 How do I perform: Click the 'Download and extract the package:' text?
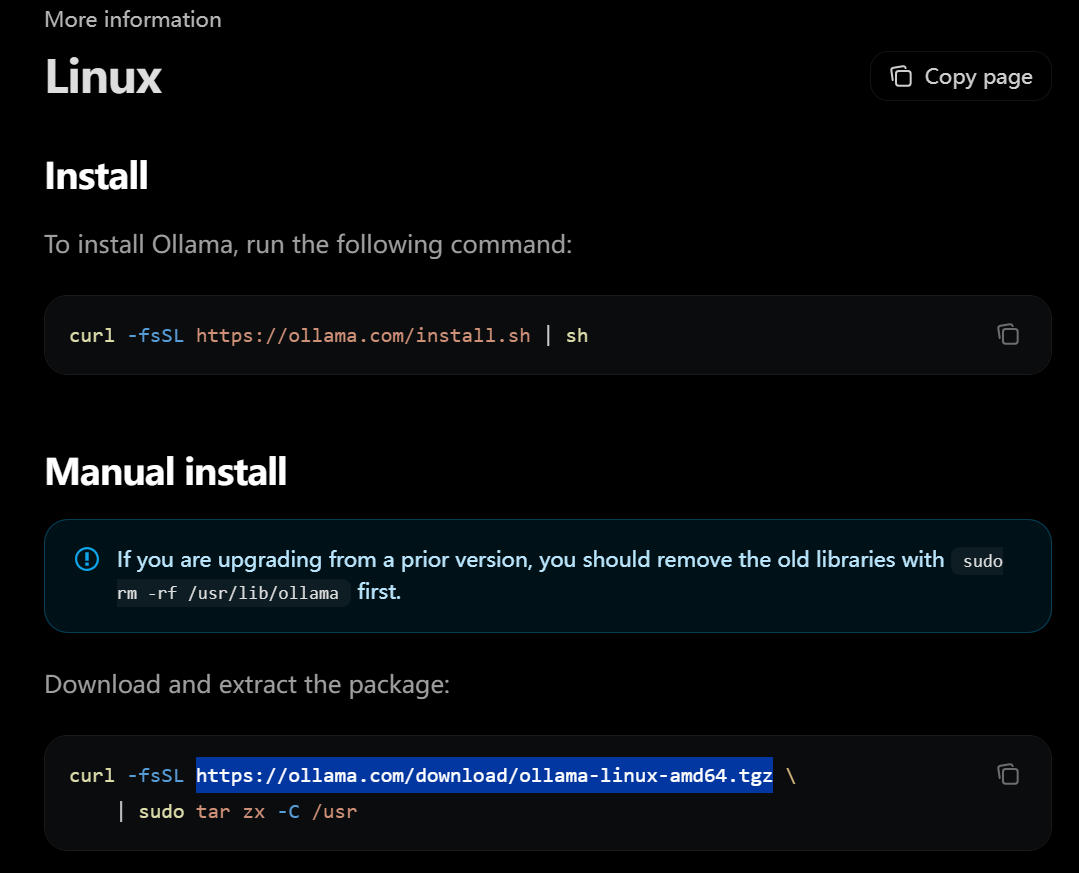pos(247,685)
